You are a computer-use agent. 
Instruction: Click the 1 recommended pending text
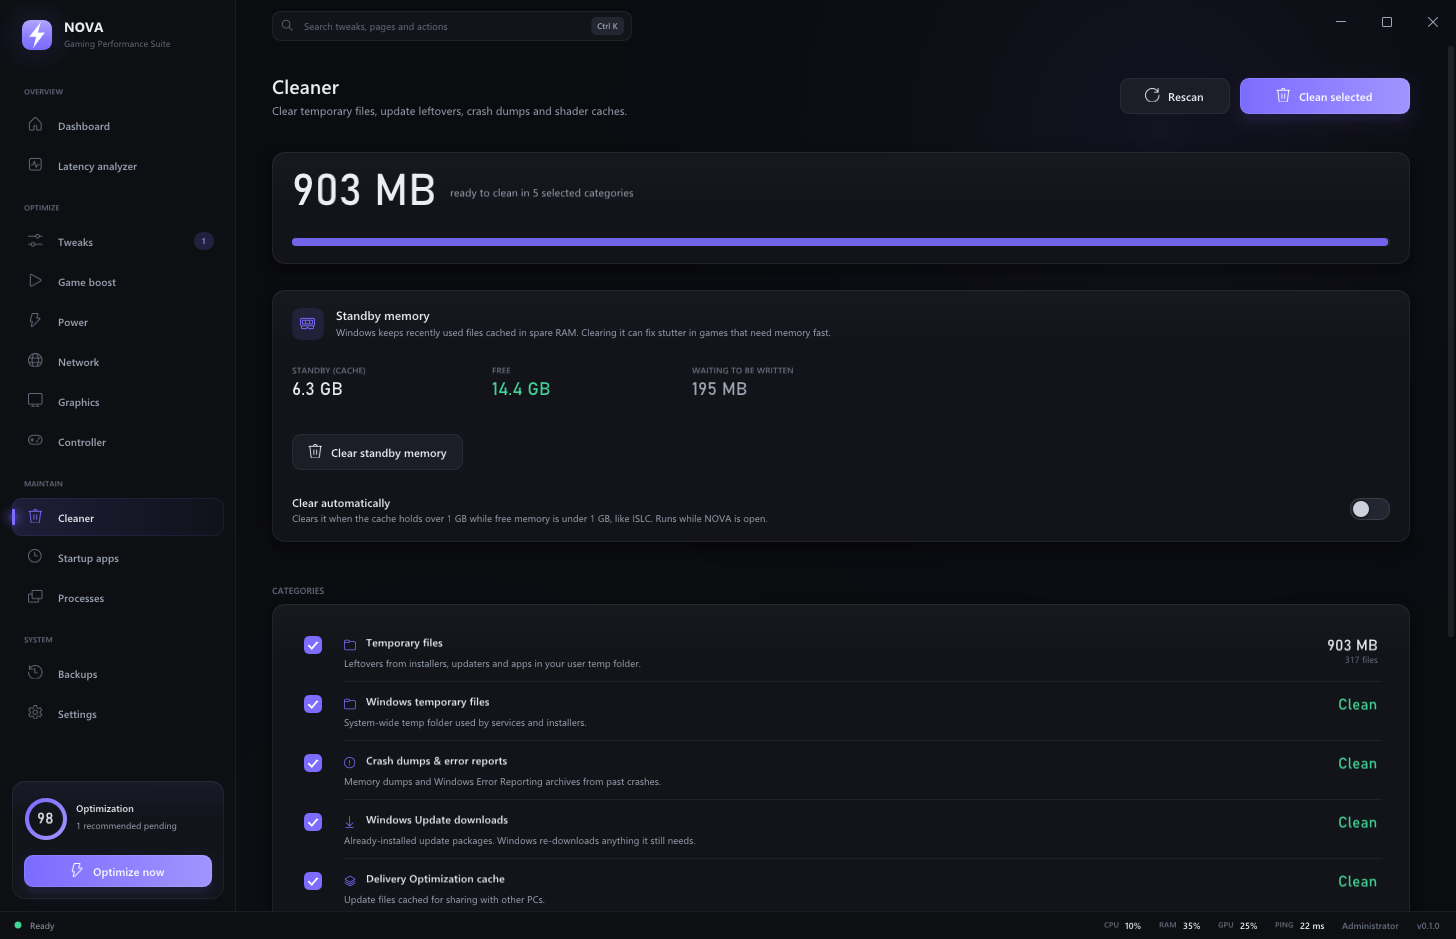(x=126, y=826)
